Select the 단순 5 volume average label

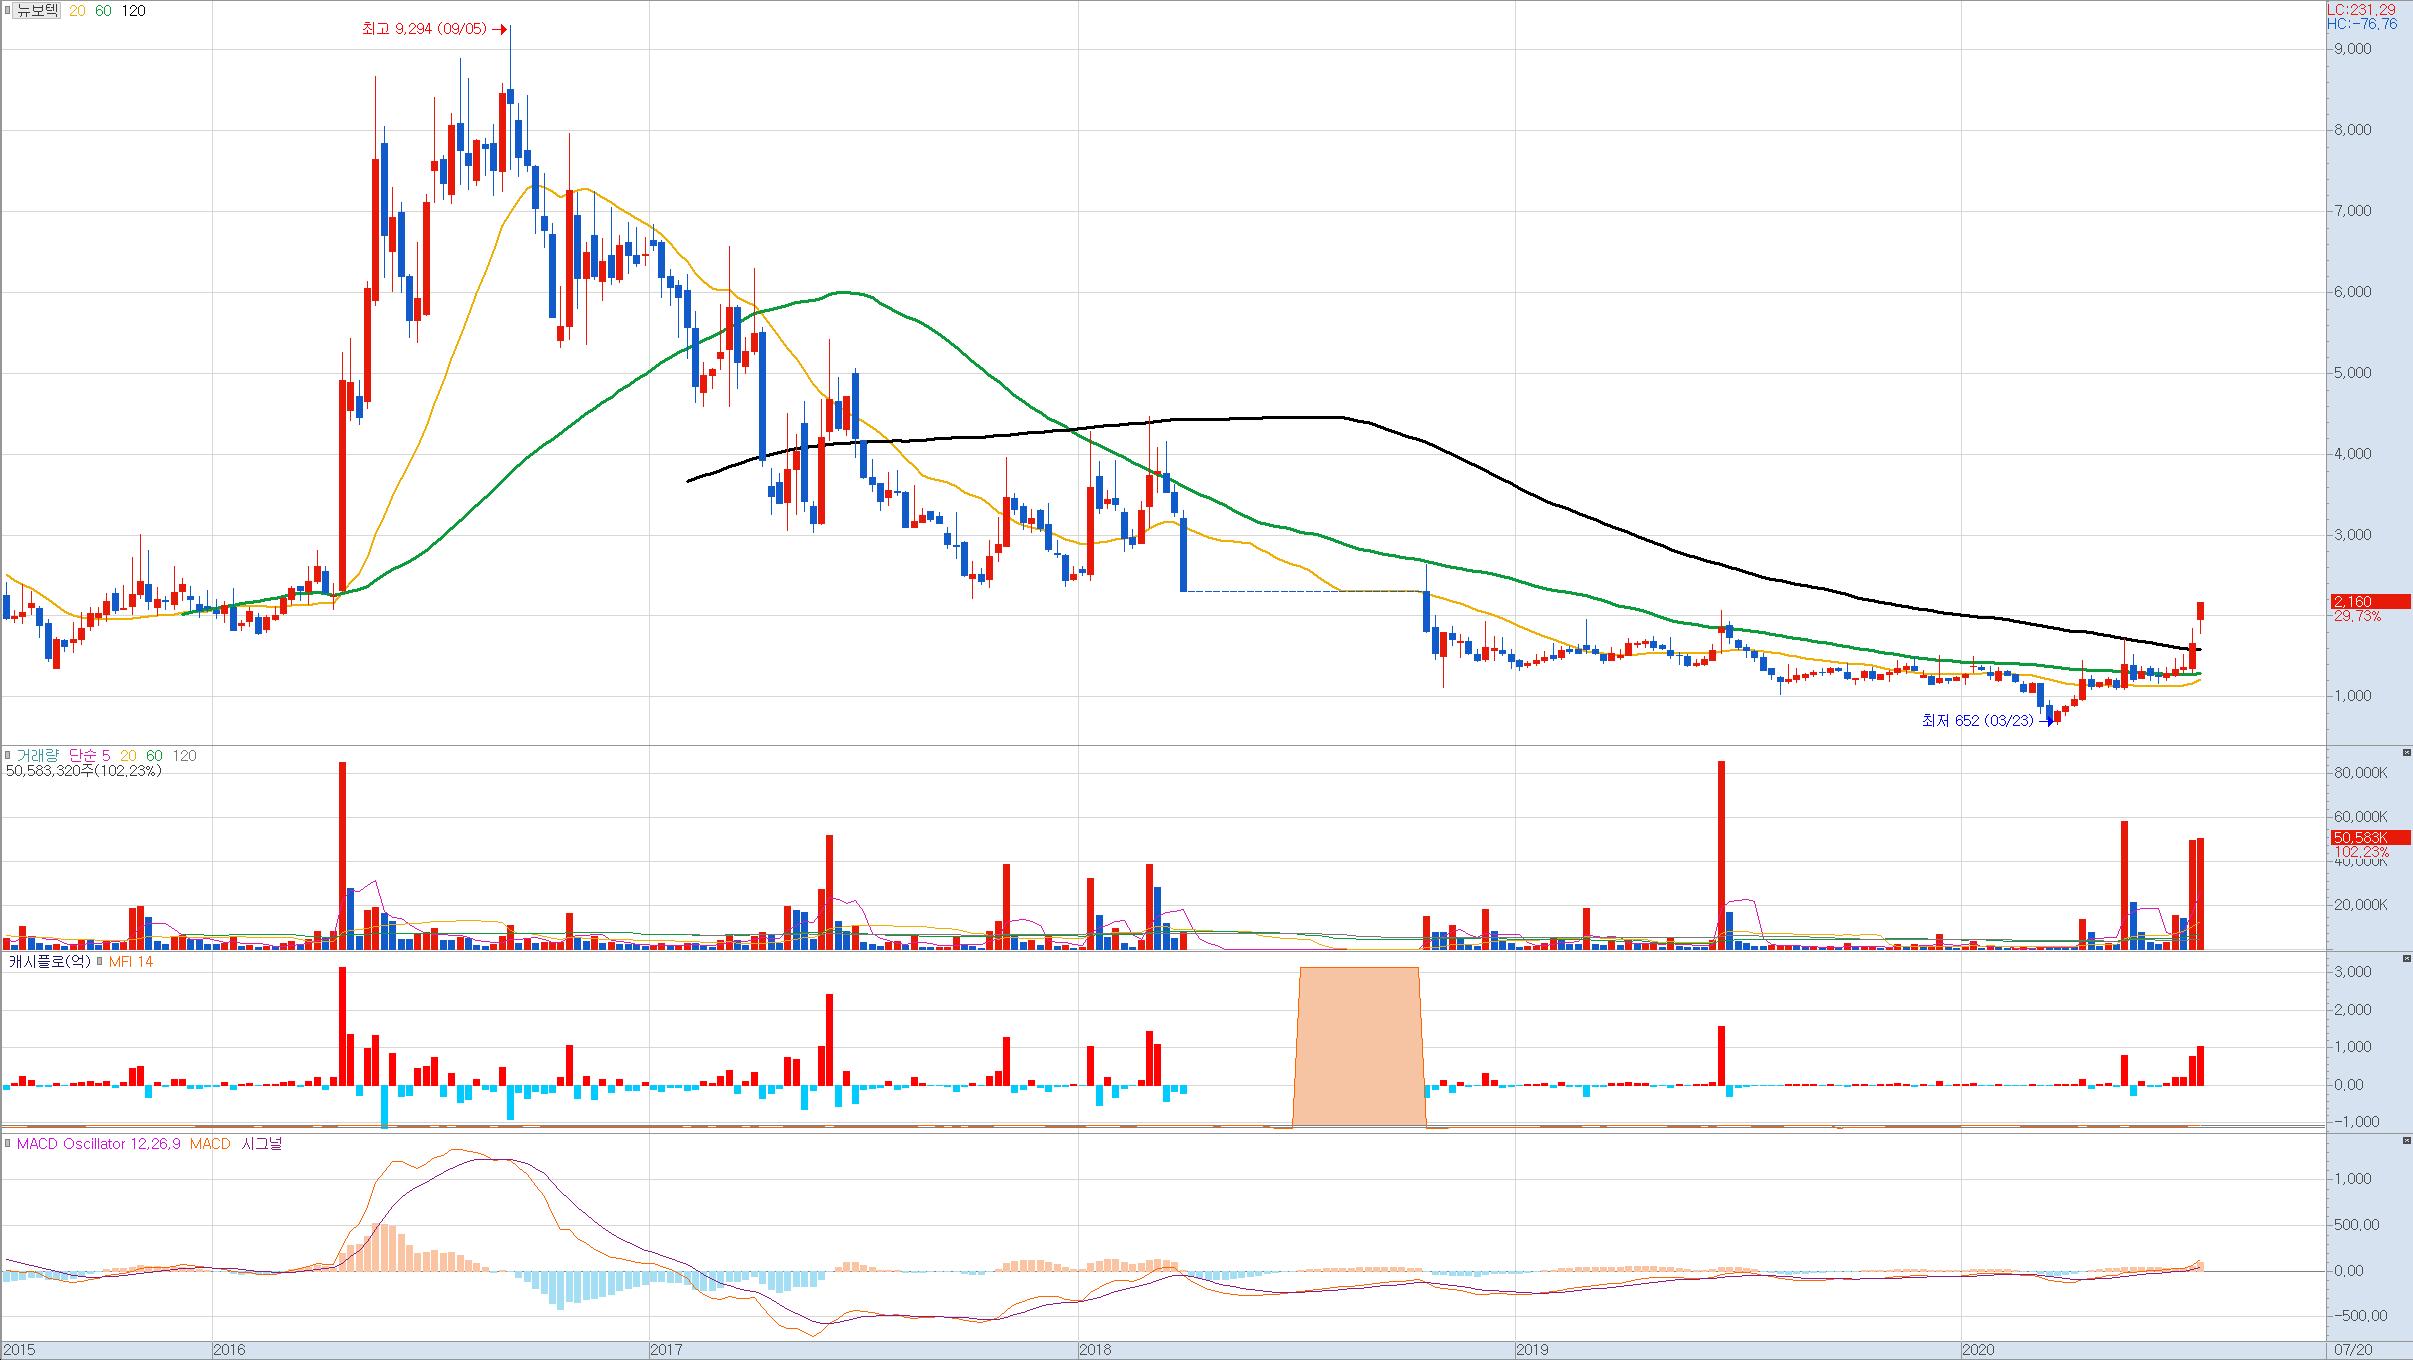pyautogui.click(x=89, y=756)
